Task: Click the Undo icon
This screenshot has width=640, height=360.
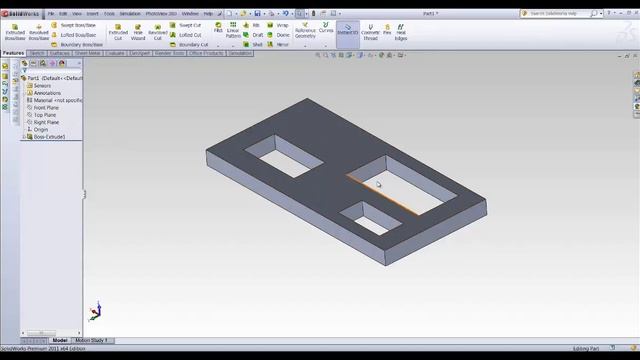Action: click(286, 13)
